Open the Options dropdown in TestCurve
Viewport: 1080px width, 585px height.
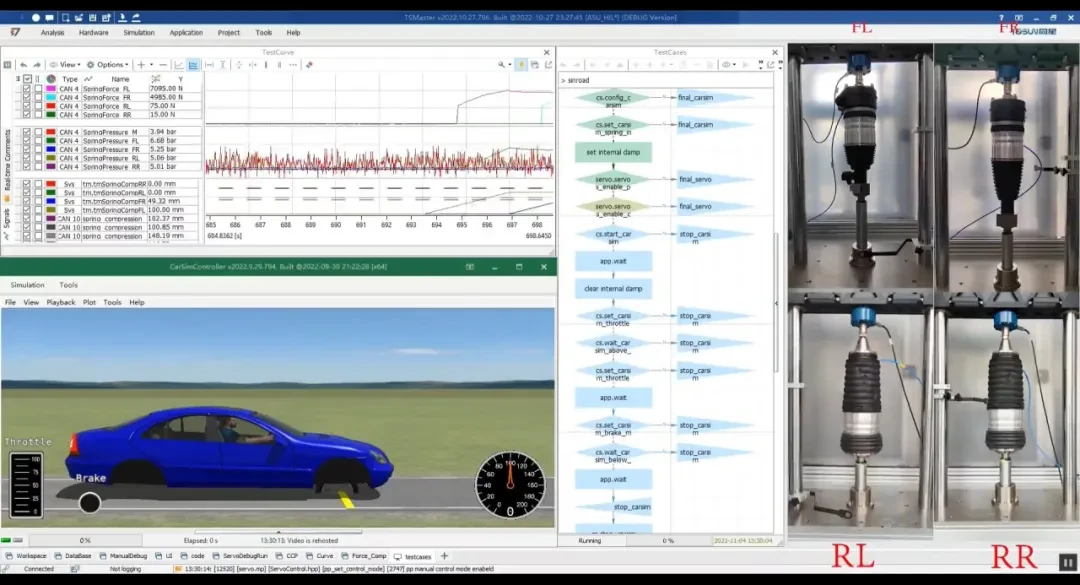[107, 65]
